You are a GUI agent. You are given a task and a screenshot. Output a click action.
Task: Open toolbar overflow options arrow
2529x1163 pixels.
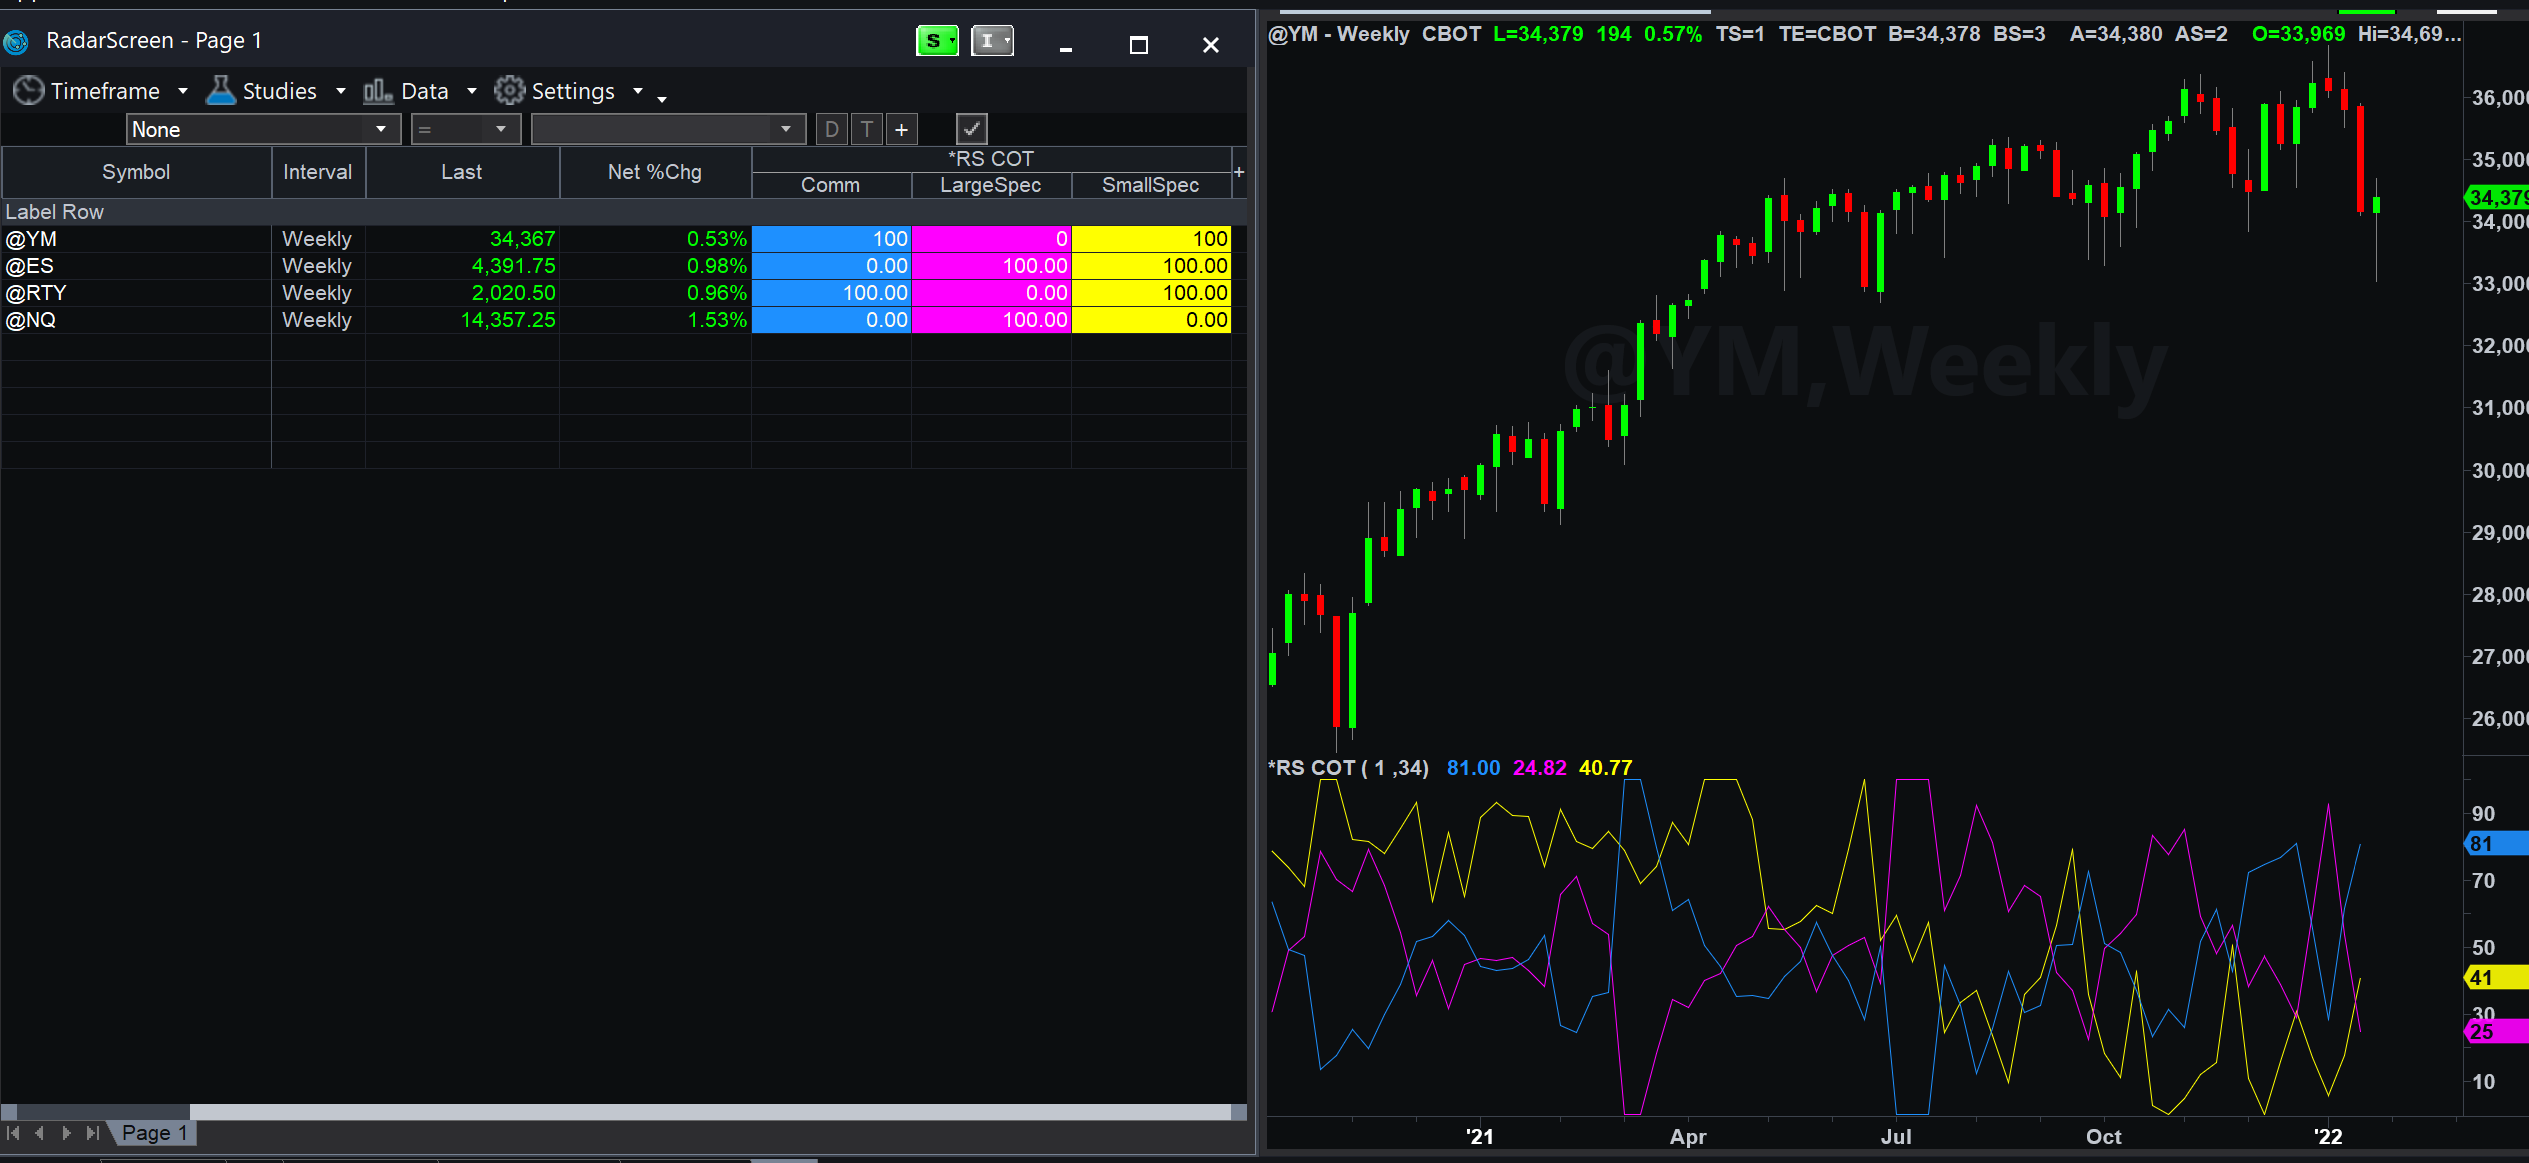[662, 98]
